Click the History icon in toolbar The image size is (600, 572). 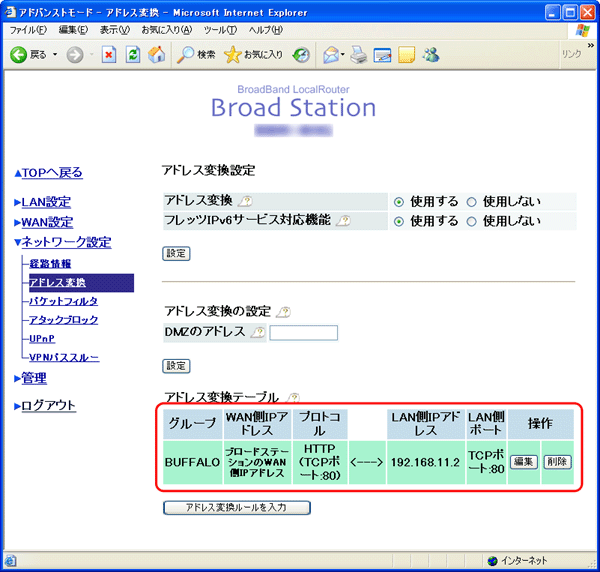(301, 55)
